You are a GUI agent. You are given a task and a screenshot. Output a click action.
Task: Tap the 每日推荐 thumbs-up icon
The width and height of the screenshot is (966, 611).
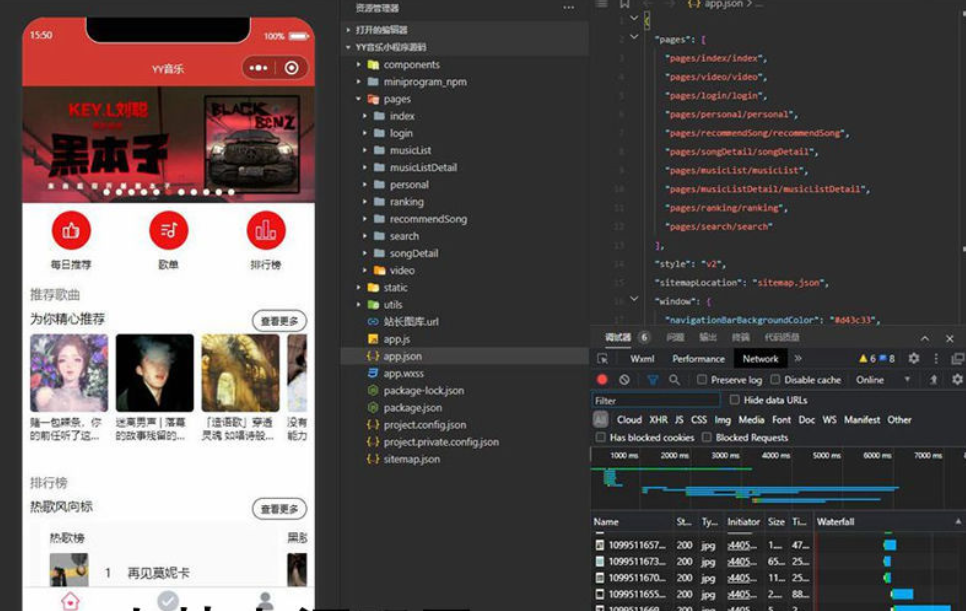(x=71, y=230)
